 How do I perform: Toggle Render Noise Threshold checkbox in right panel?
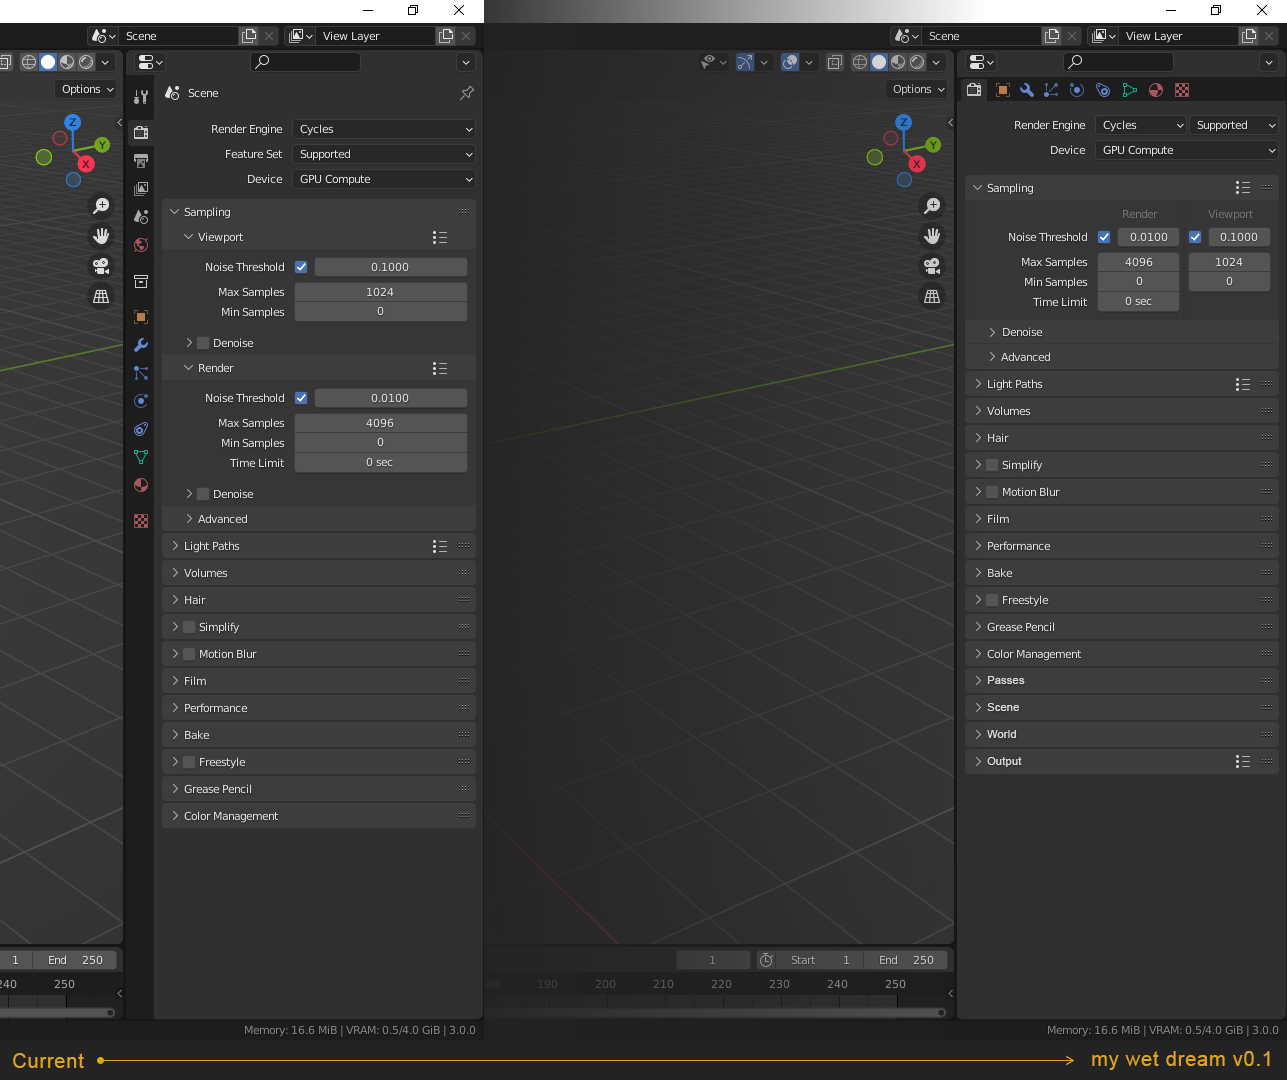tap(1104, 237)
